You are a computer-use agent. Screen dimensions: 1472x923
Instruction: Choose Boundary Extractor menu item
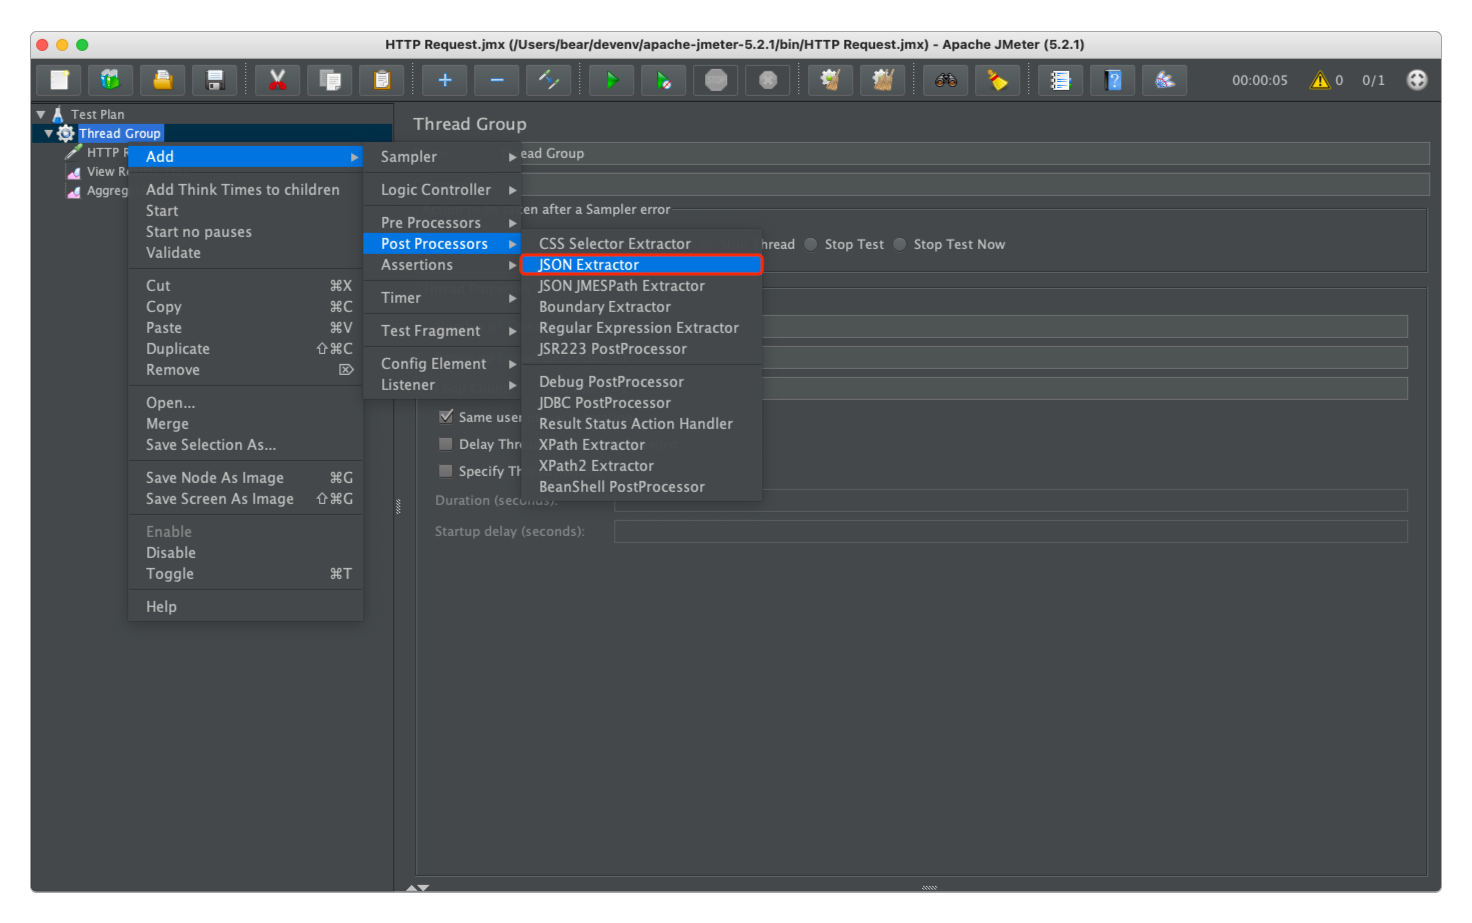point(642,307)
